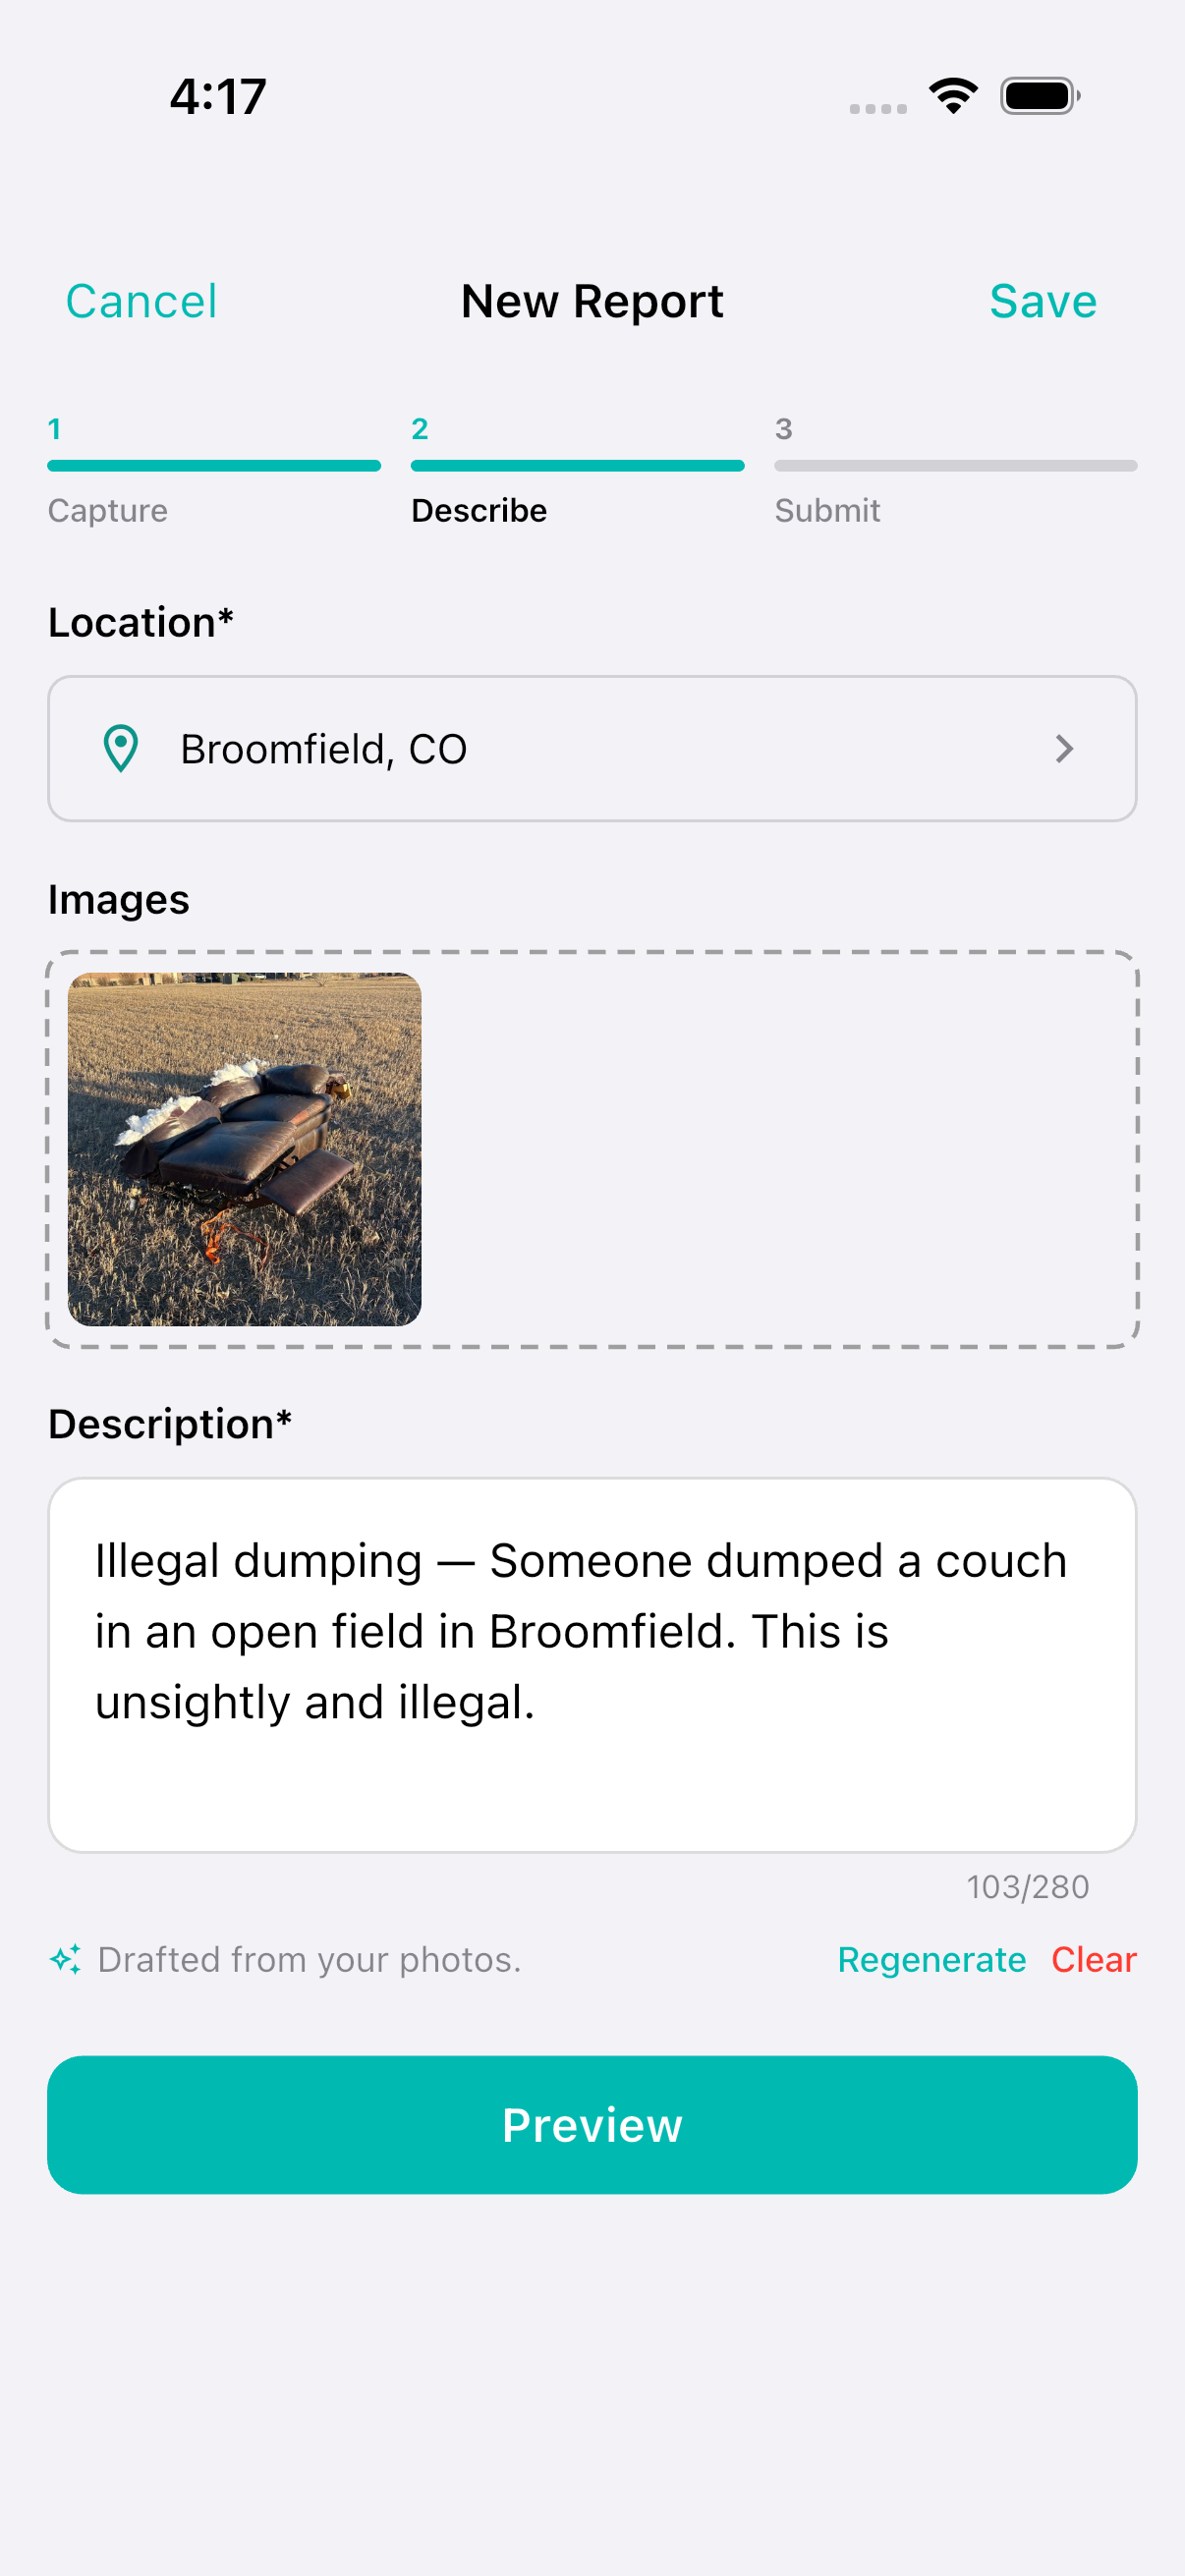
Task: Clear the description text
Action: click(x=1093, y=1959)
